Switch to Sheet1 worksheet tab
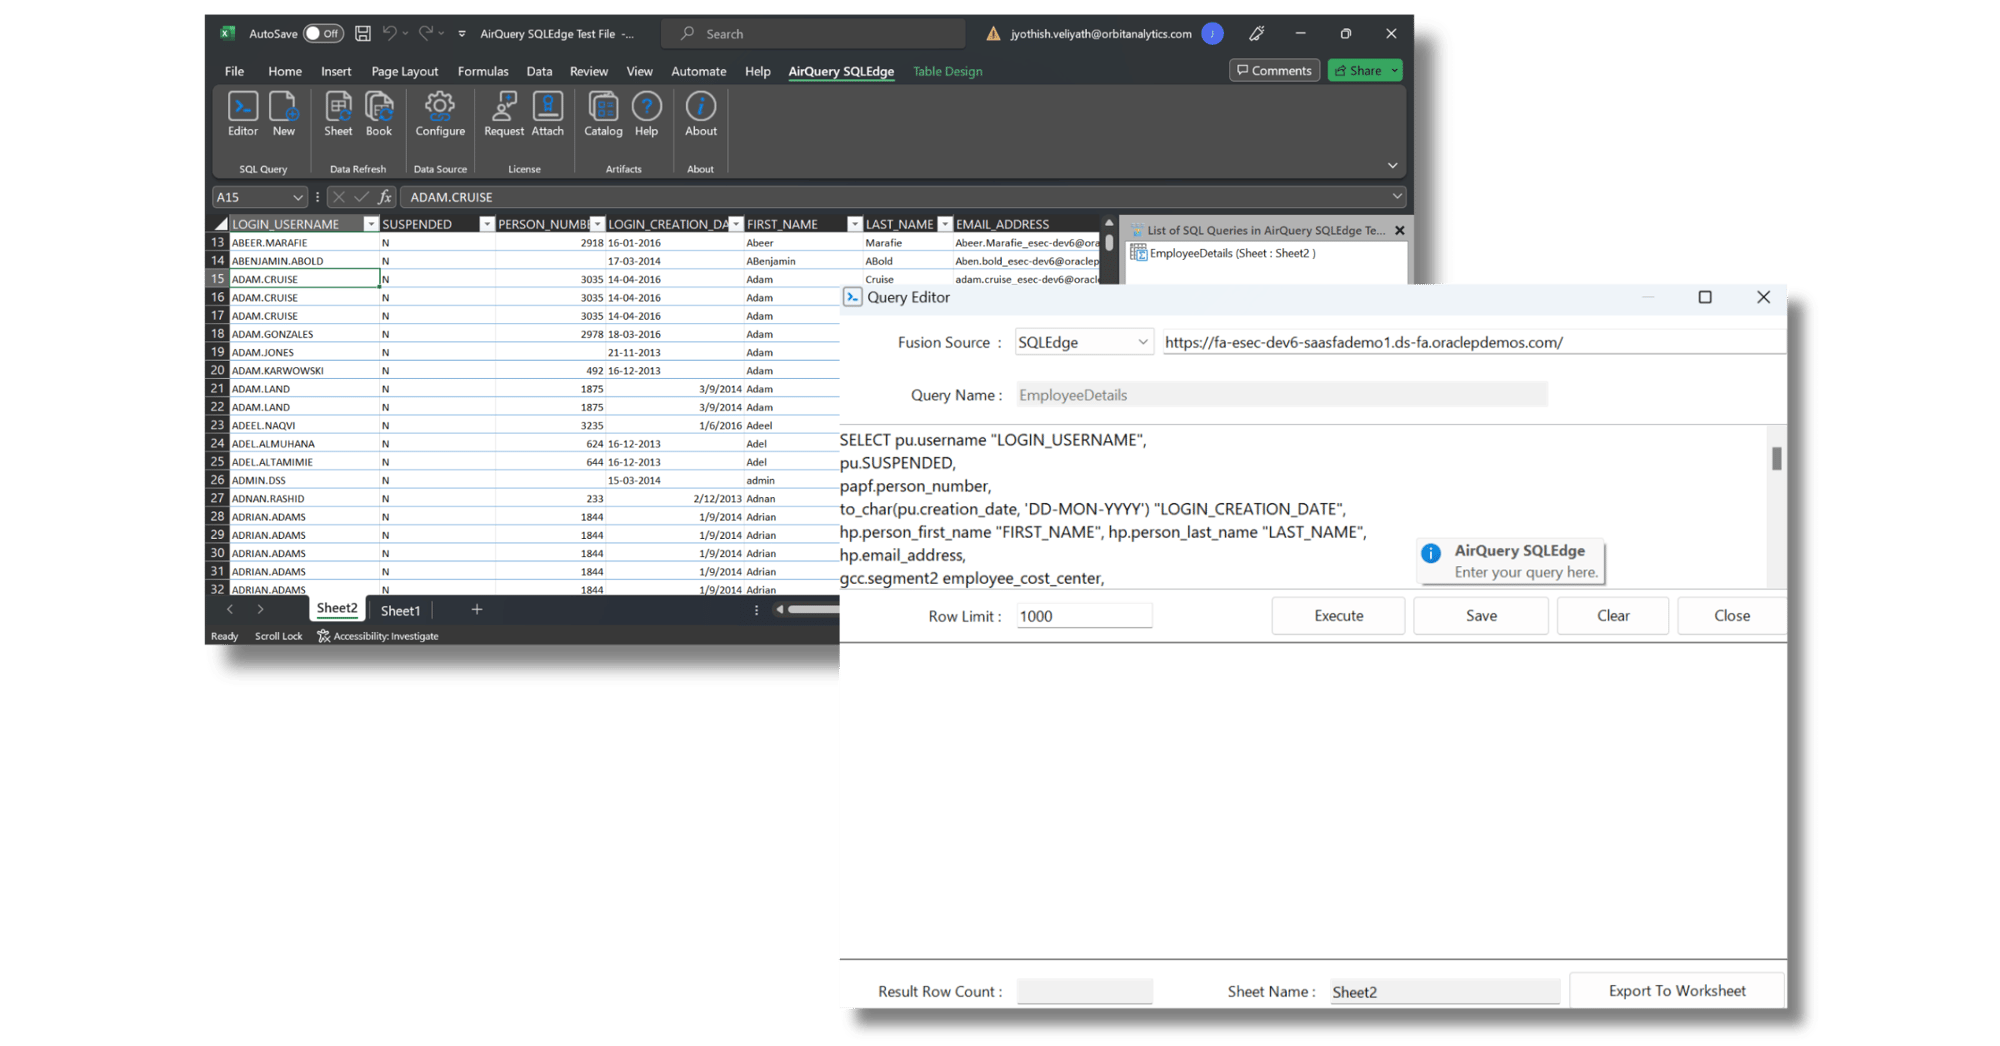 (400, 610)
